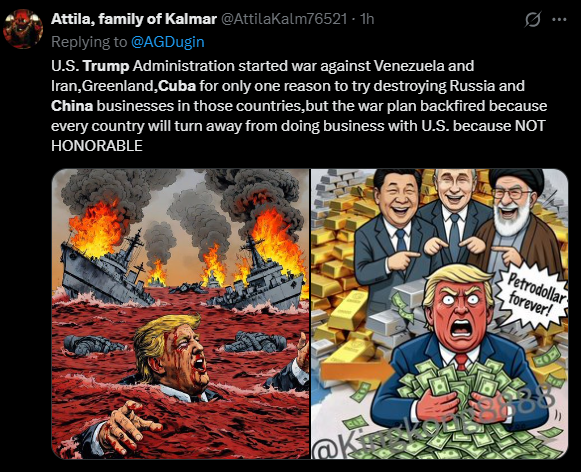
Task: Click the author's profile avatar
Action: click(23, 29)
